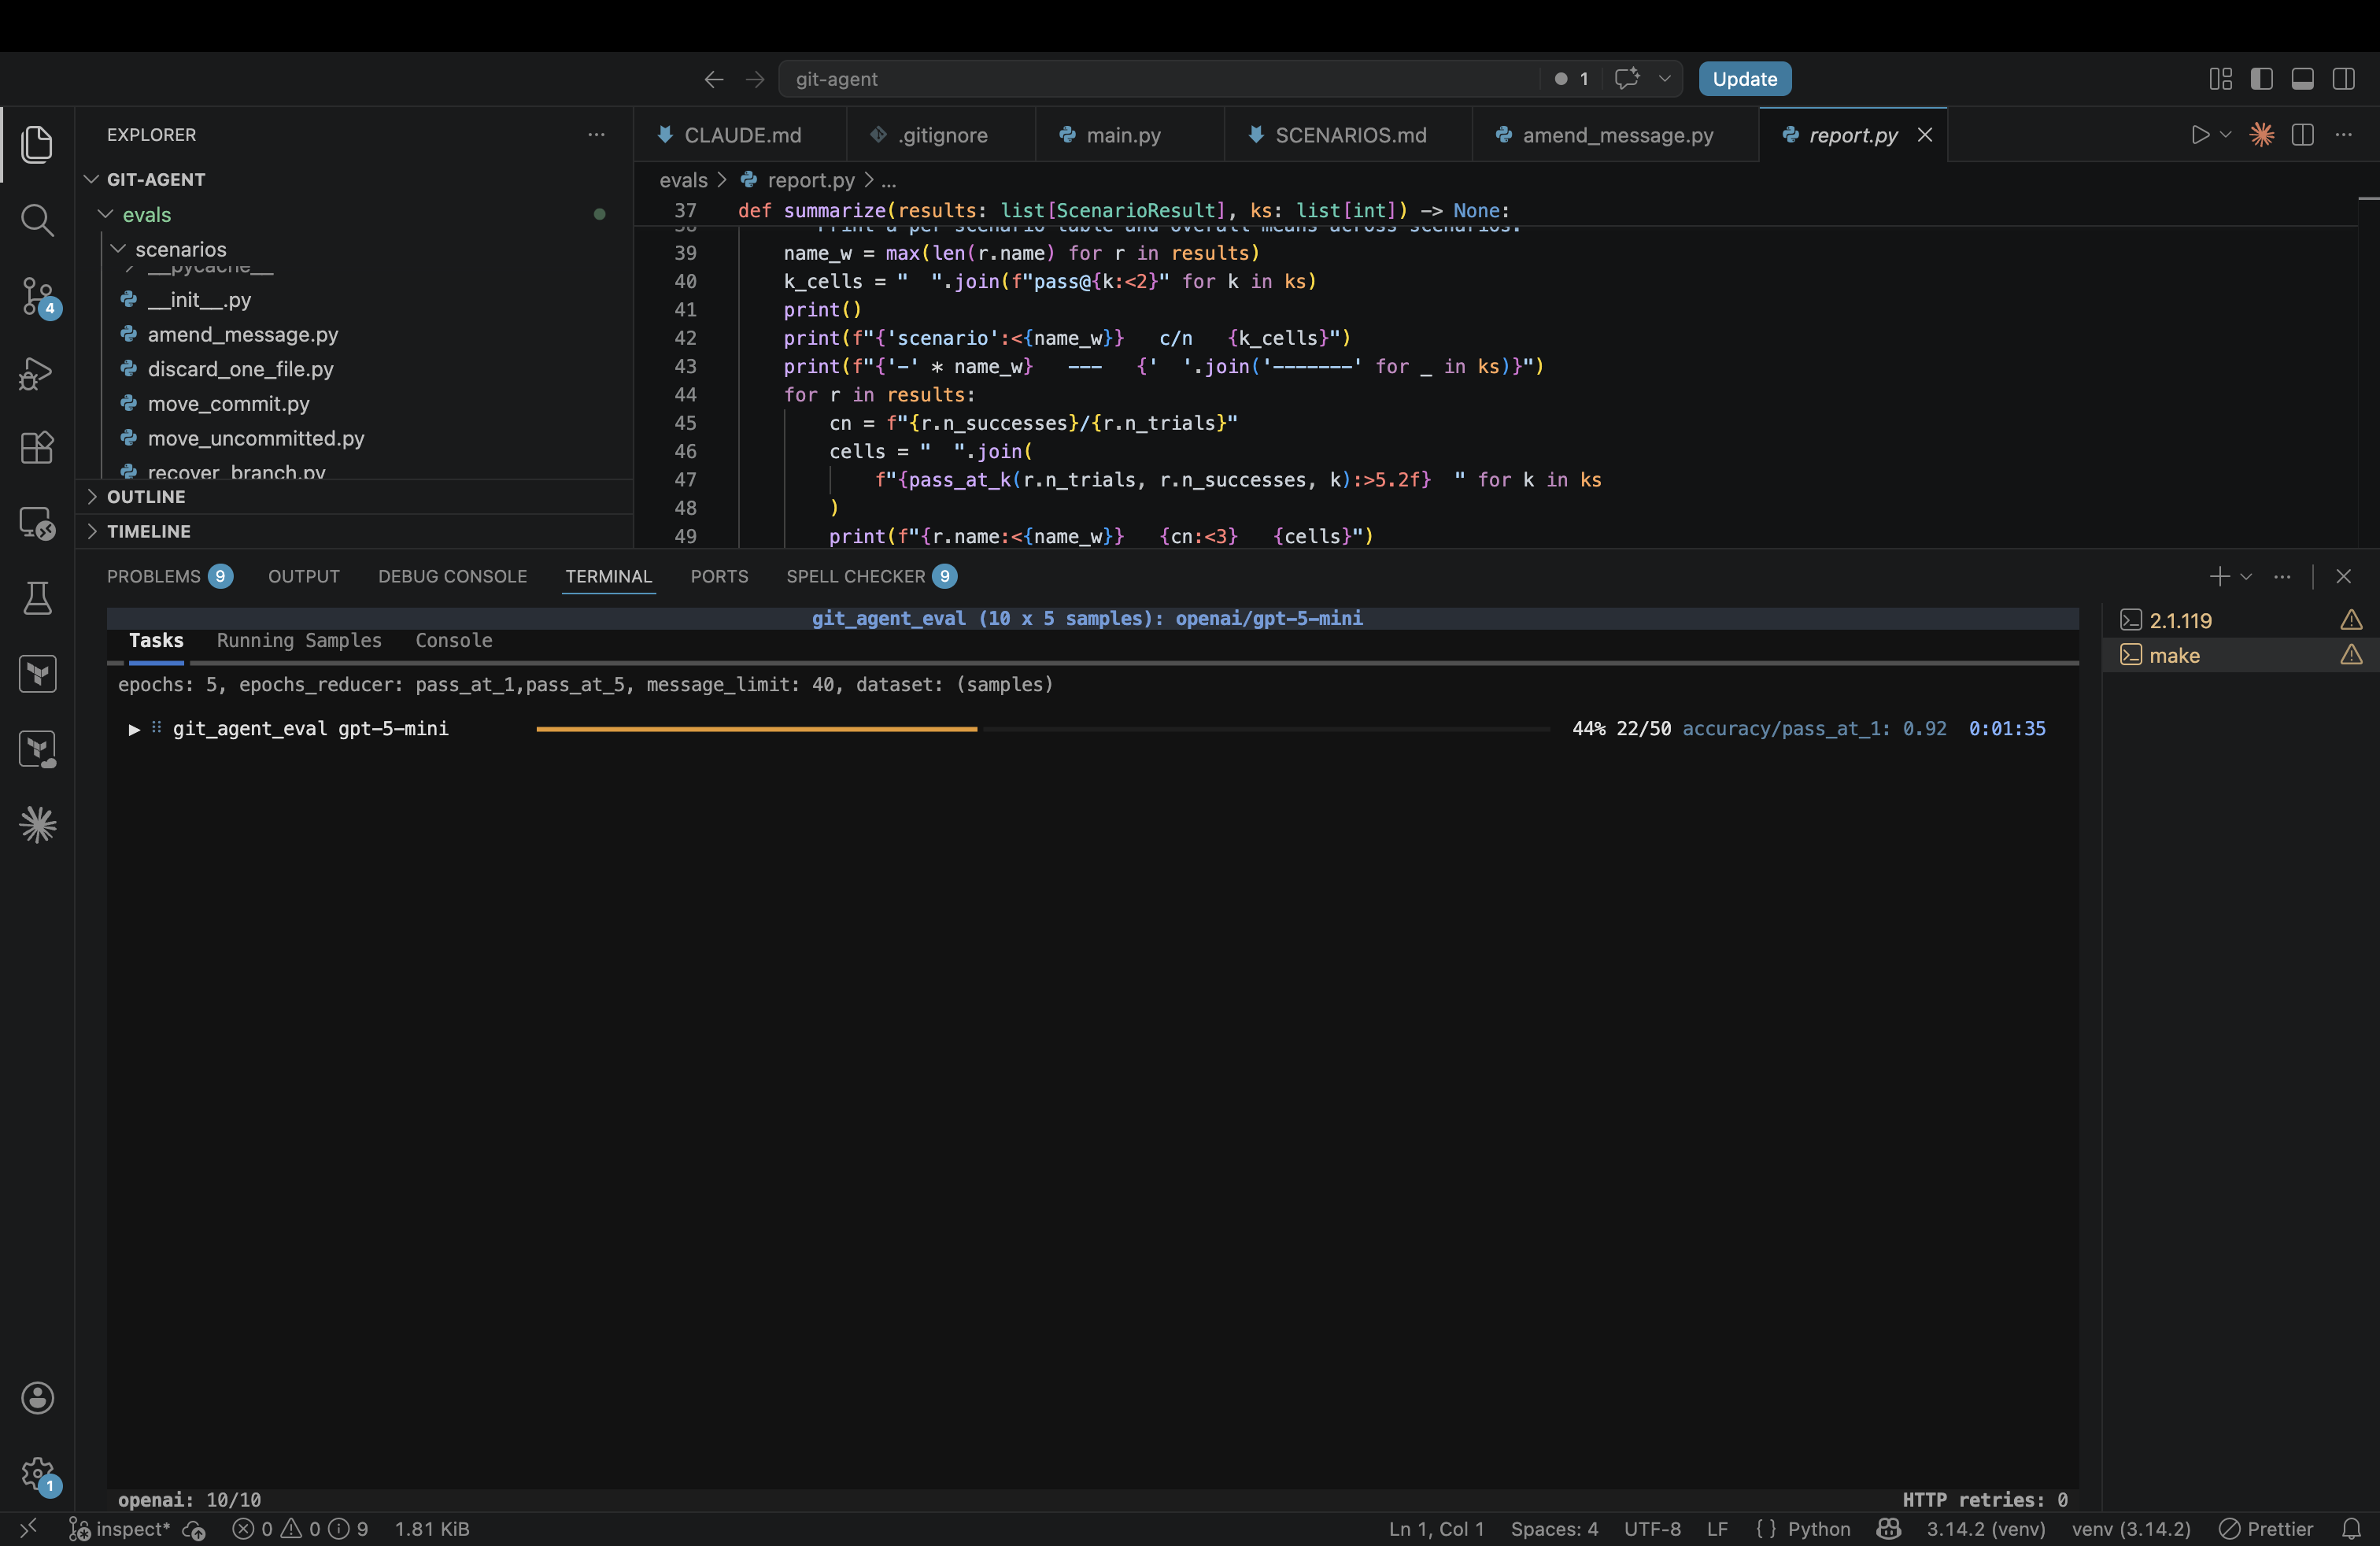Select the make terminal in terminal list
Viewport: 2380px width, 1546px height.
[x=2239, y=656]
